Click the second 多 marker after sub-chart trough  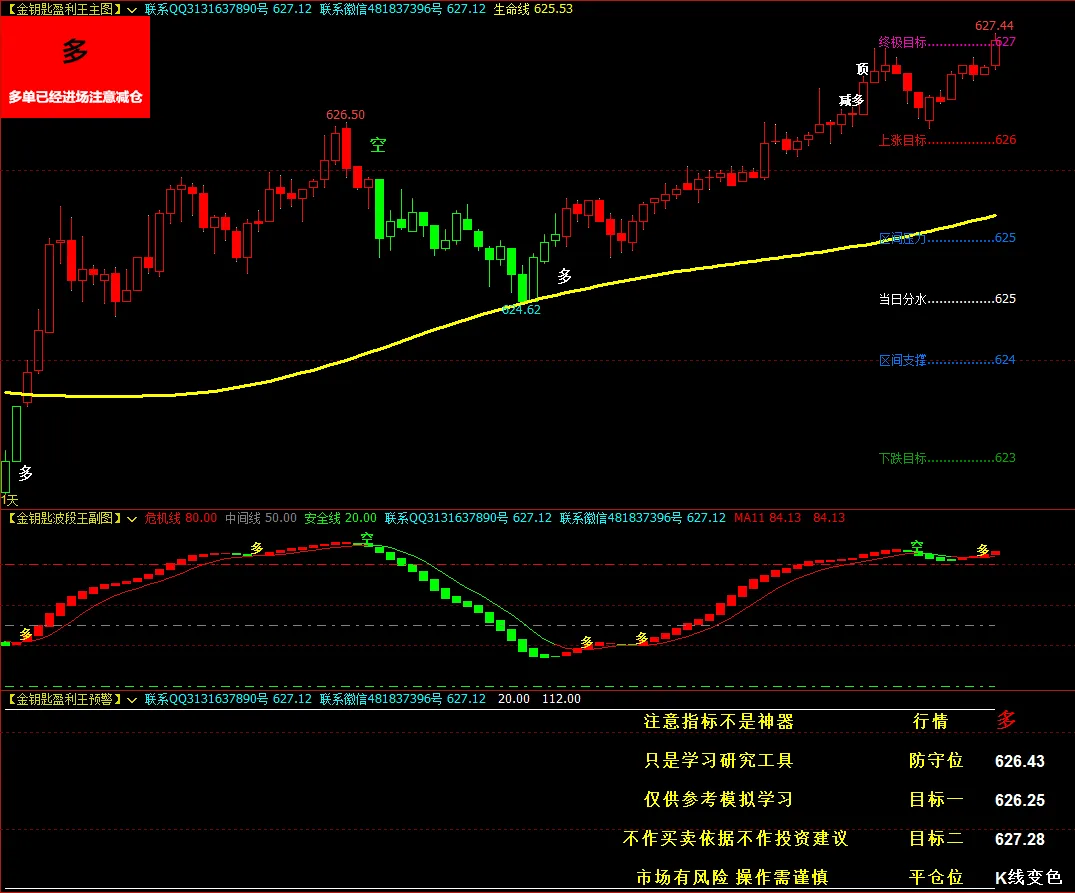point(642,639)
